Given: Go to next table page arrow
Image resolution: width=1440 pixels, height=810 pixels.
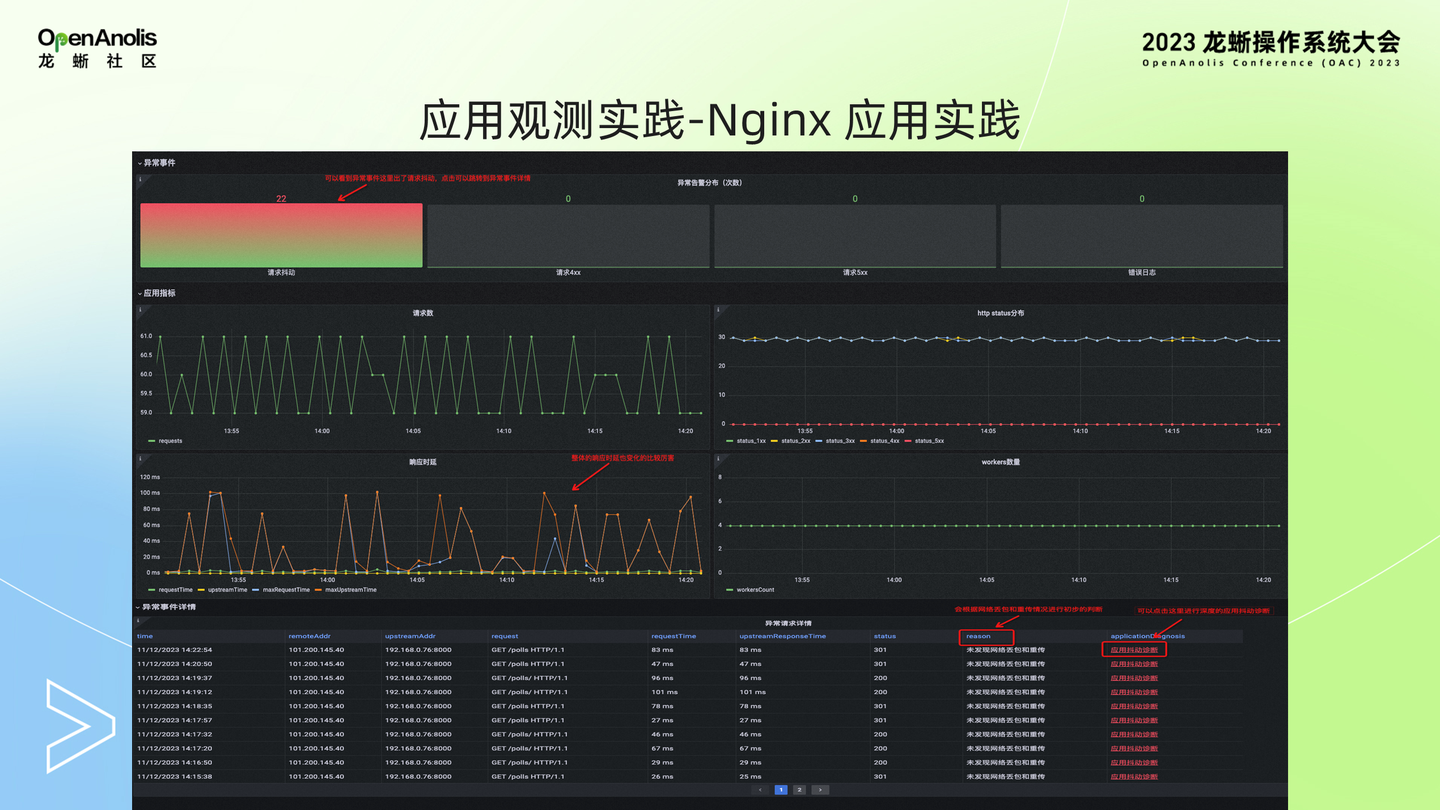Looking at the screenshot, I should 820,790.
